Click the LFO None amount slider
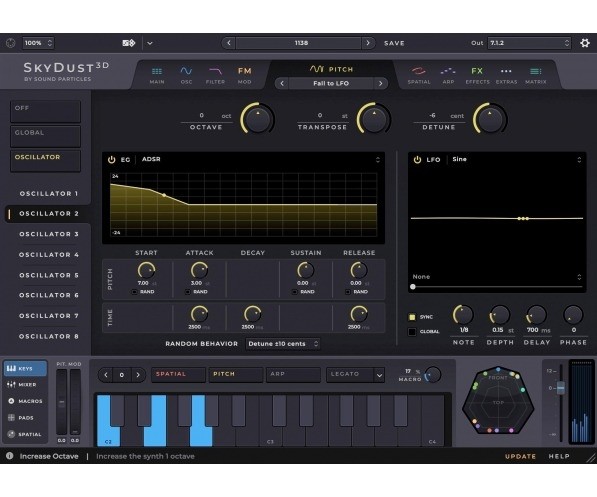The image size is (597, 497). point(497,287)
